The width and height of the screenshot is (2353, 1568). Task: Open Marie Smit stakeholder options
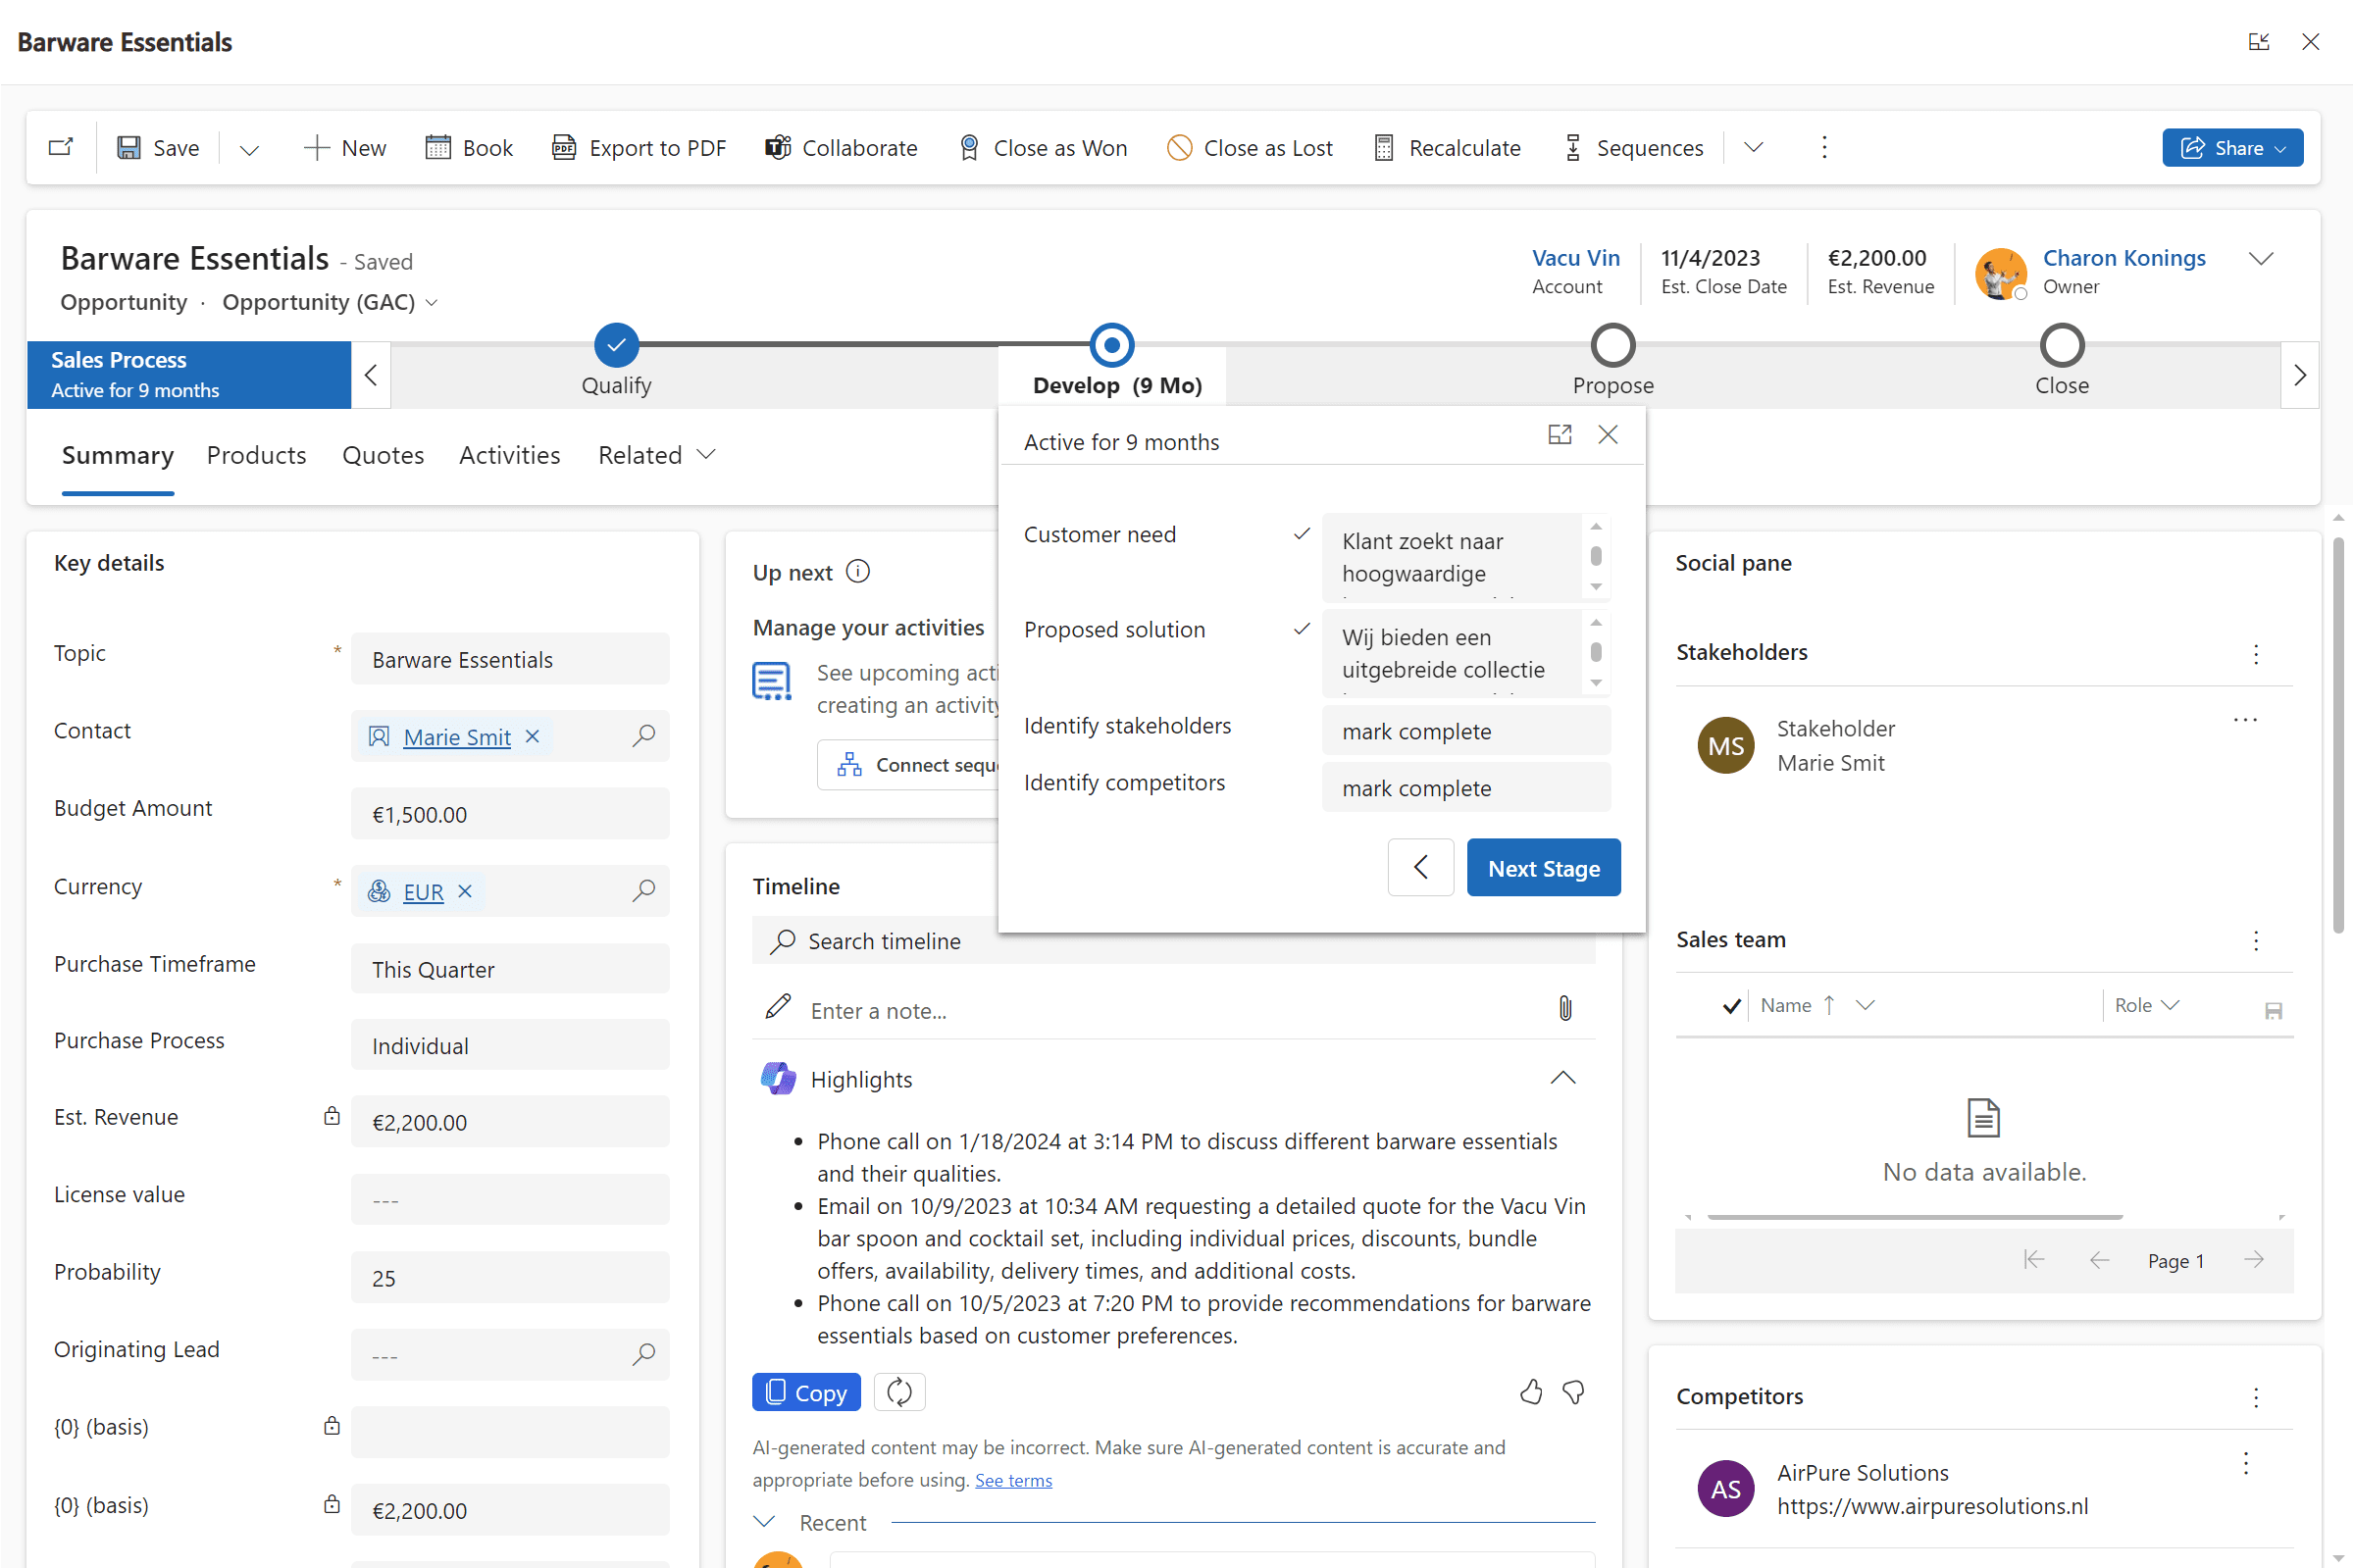(2245, 720)
